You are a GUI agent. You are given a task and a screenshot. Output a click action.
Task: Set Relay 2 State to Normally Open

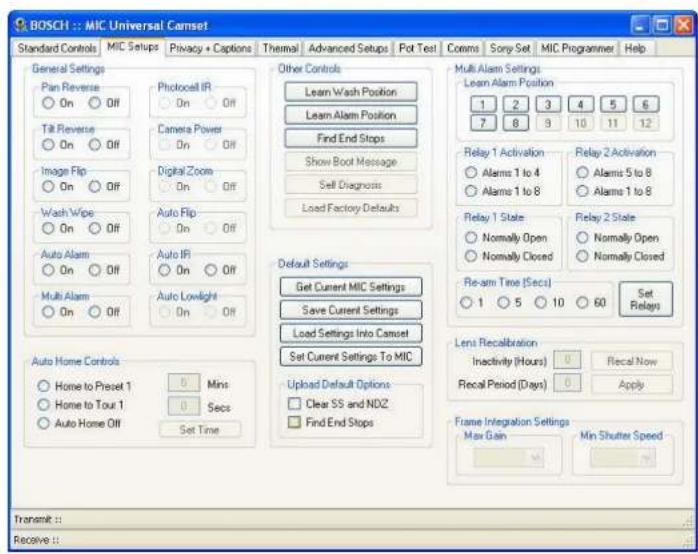[x=582, y=238]
